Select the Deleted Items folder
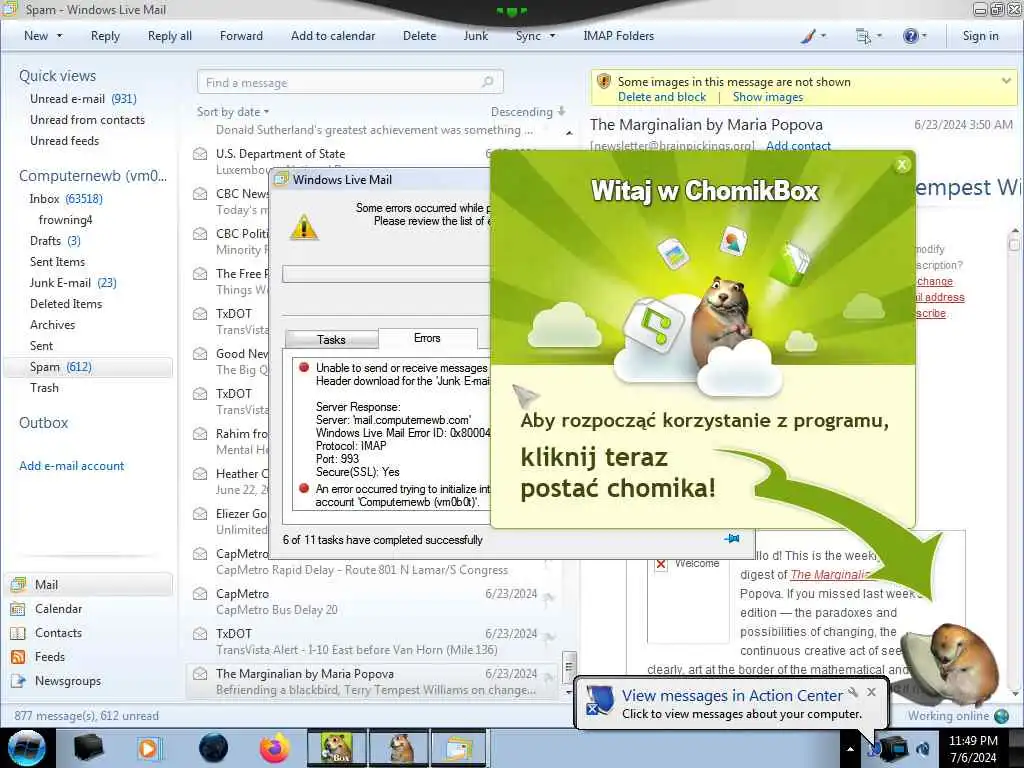Image resolution: width=1024 pixels, height=768 pixels. point(65,304)
